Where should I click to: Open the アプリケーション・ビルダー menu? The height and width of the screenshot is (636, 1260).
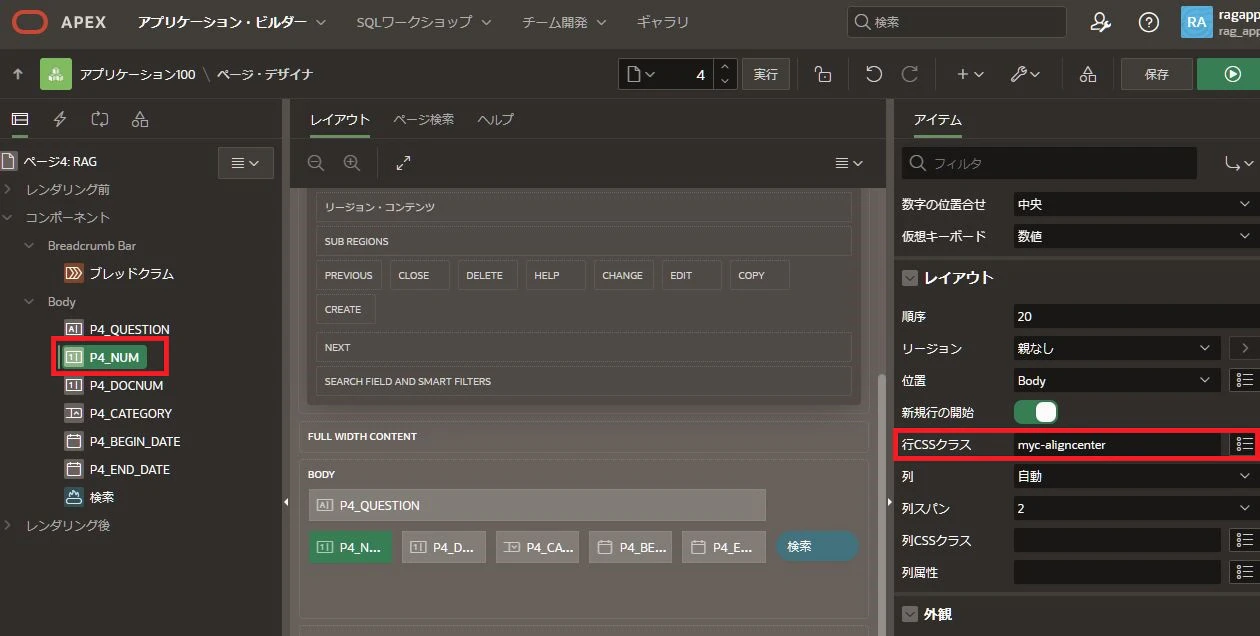pyautogui.click(x=231, y=22)
